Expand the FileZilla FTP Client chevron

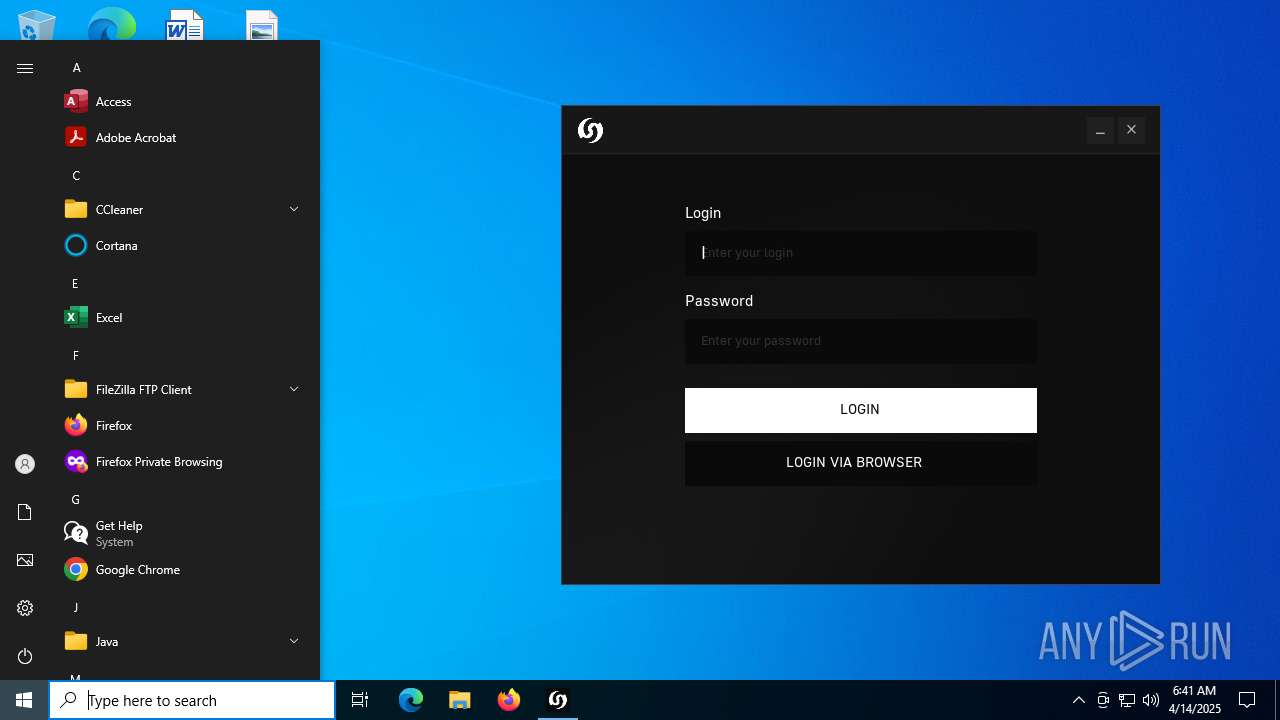tap(294, 389)
